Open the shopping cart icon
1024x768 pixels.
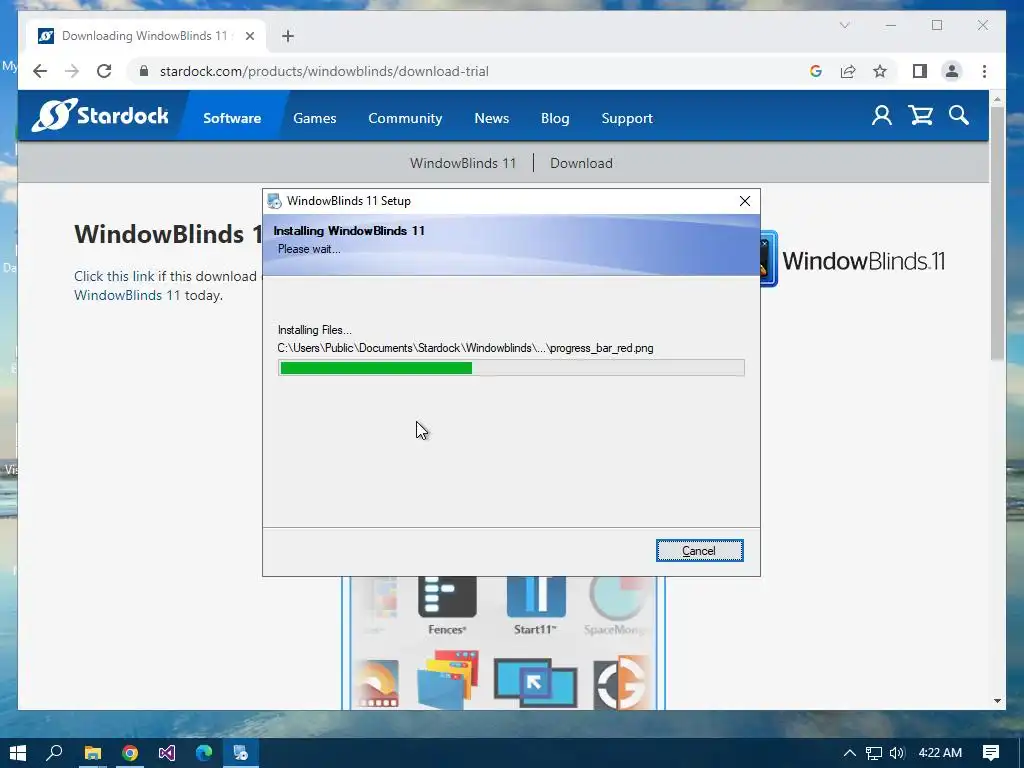[x=920, y=116]
